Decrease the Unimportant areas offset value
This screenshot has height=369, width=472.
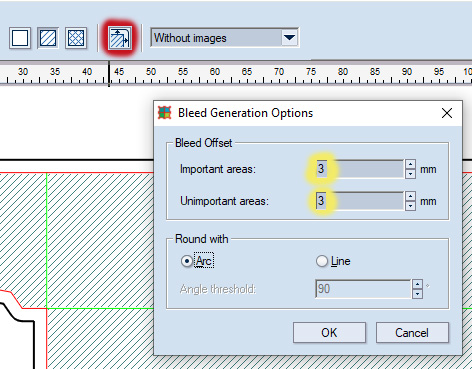pyautogui.click(x=410, y=206)
